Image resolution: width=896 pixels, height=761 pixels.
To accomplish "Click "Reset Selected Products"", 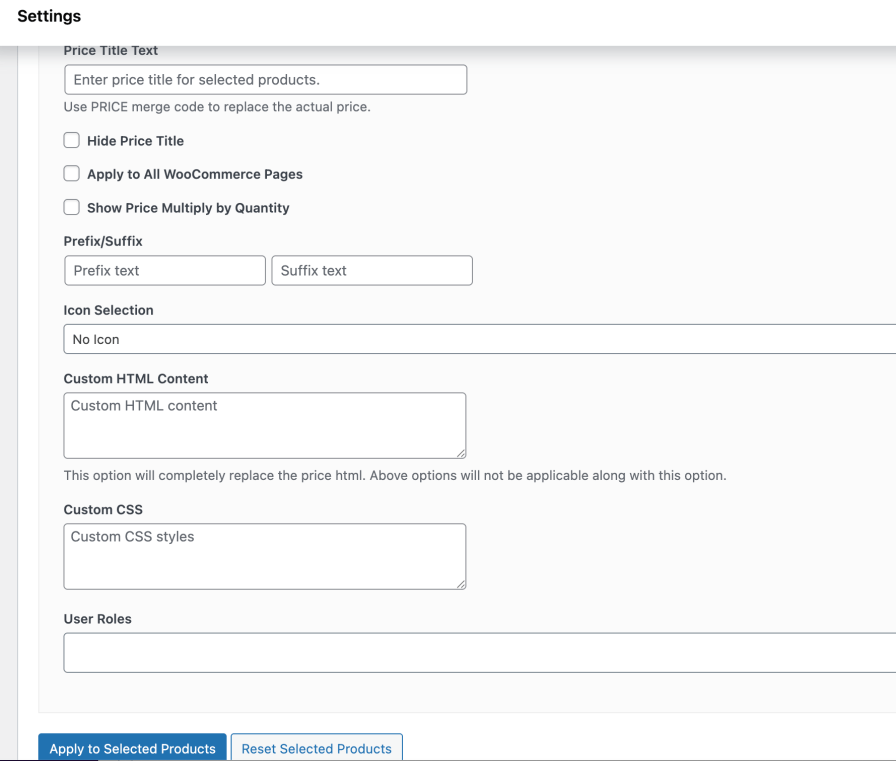I will [x=316, y=748].
